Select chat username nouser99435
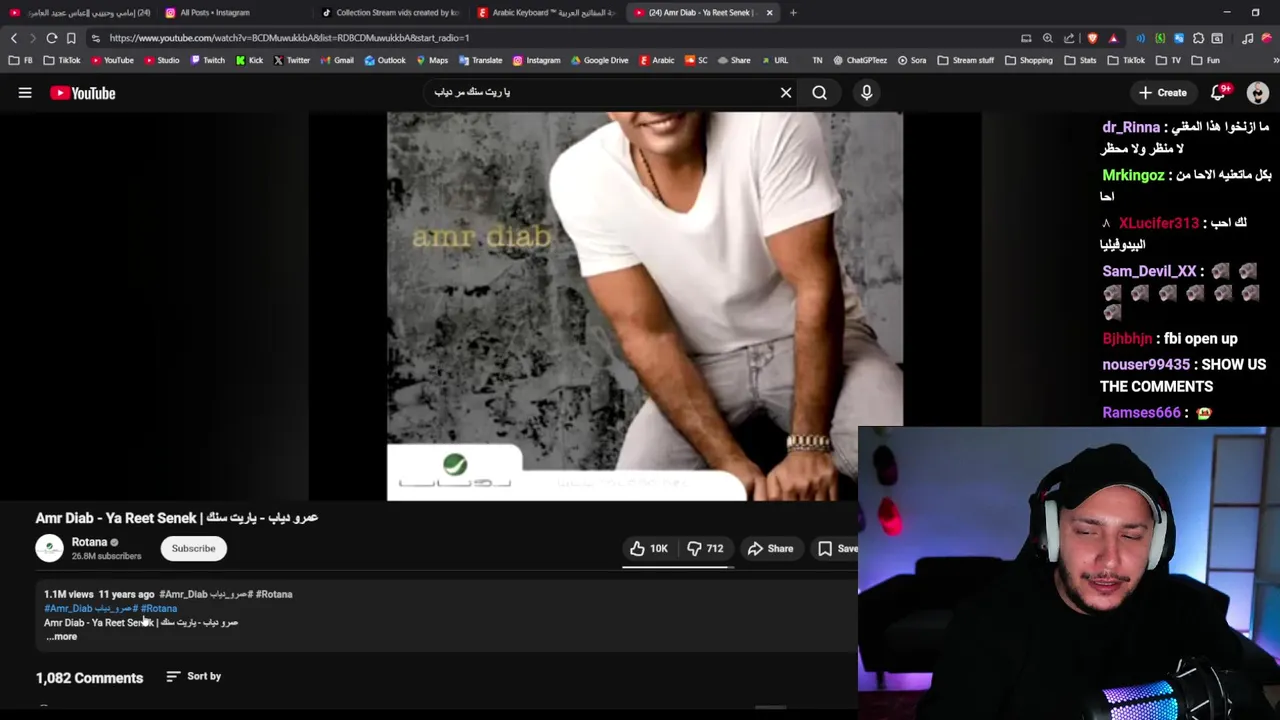The height and width of the screenshot is (720, 1280). [x=1146, y=365]
